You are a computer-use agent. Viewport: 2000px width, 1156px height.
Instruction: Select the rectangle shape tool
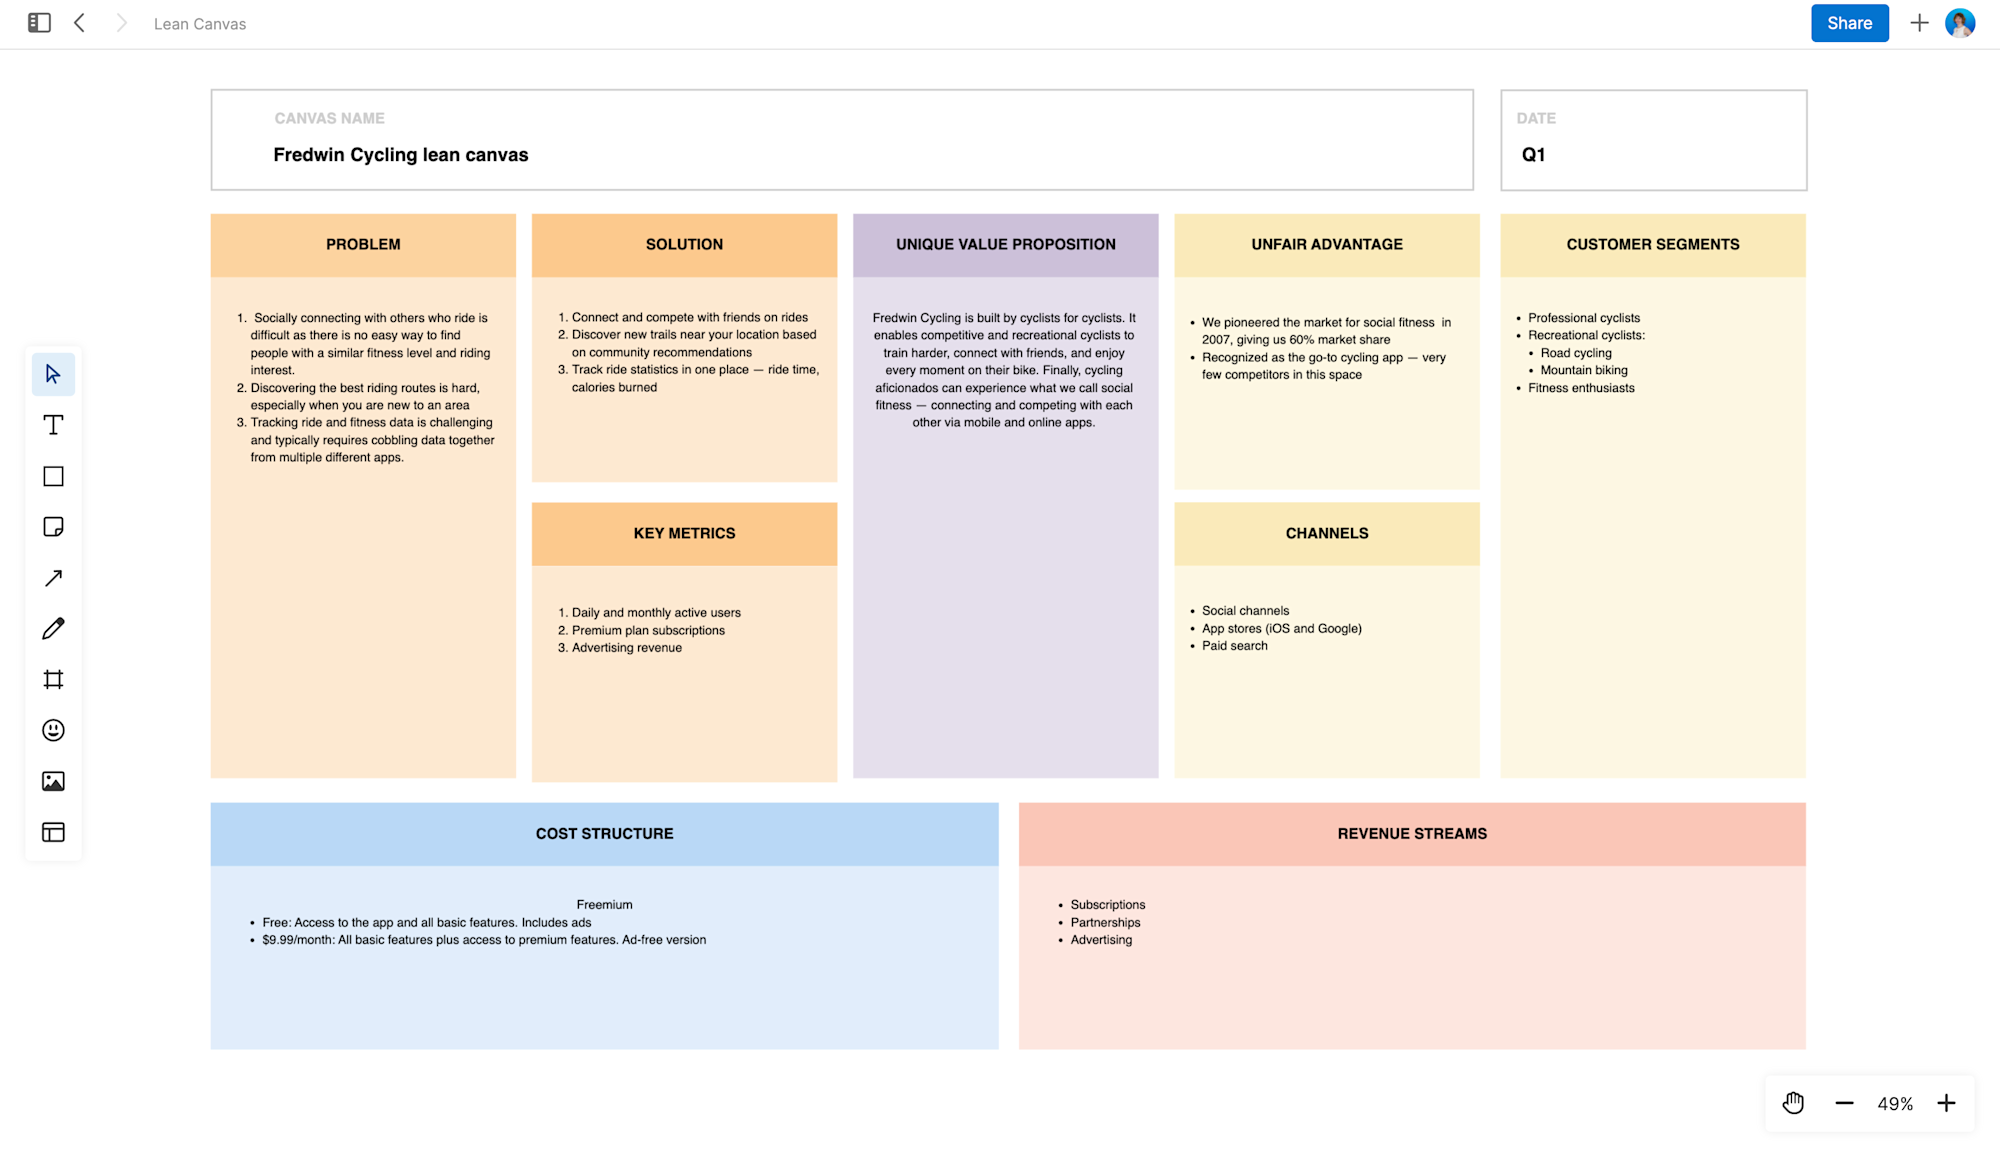tap(53, 476)
